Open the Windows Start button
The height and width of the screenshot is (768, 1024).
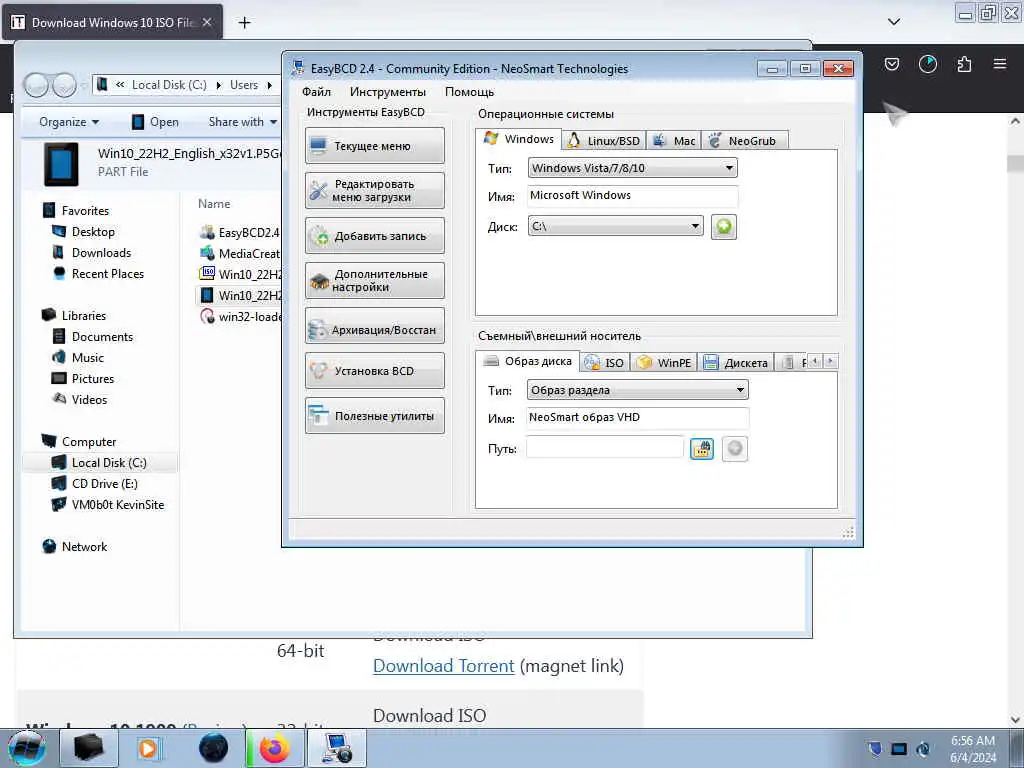[27, 748]
